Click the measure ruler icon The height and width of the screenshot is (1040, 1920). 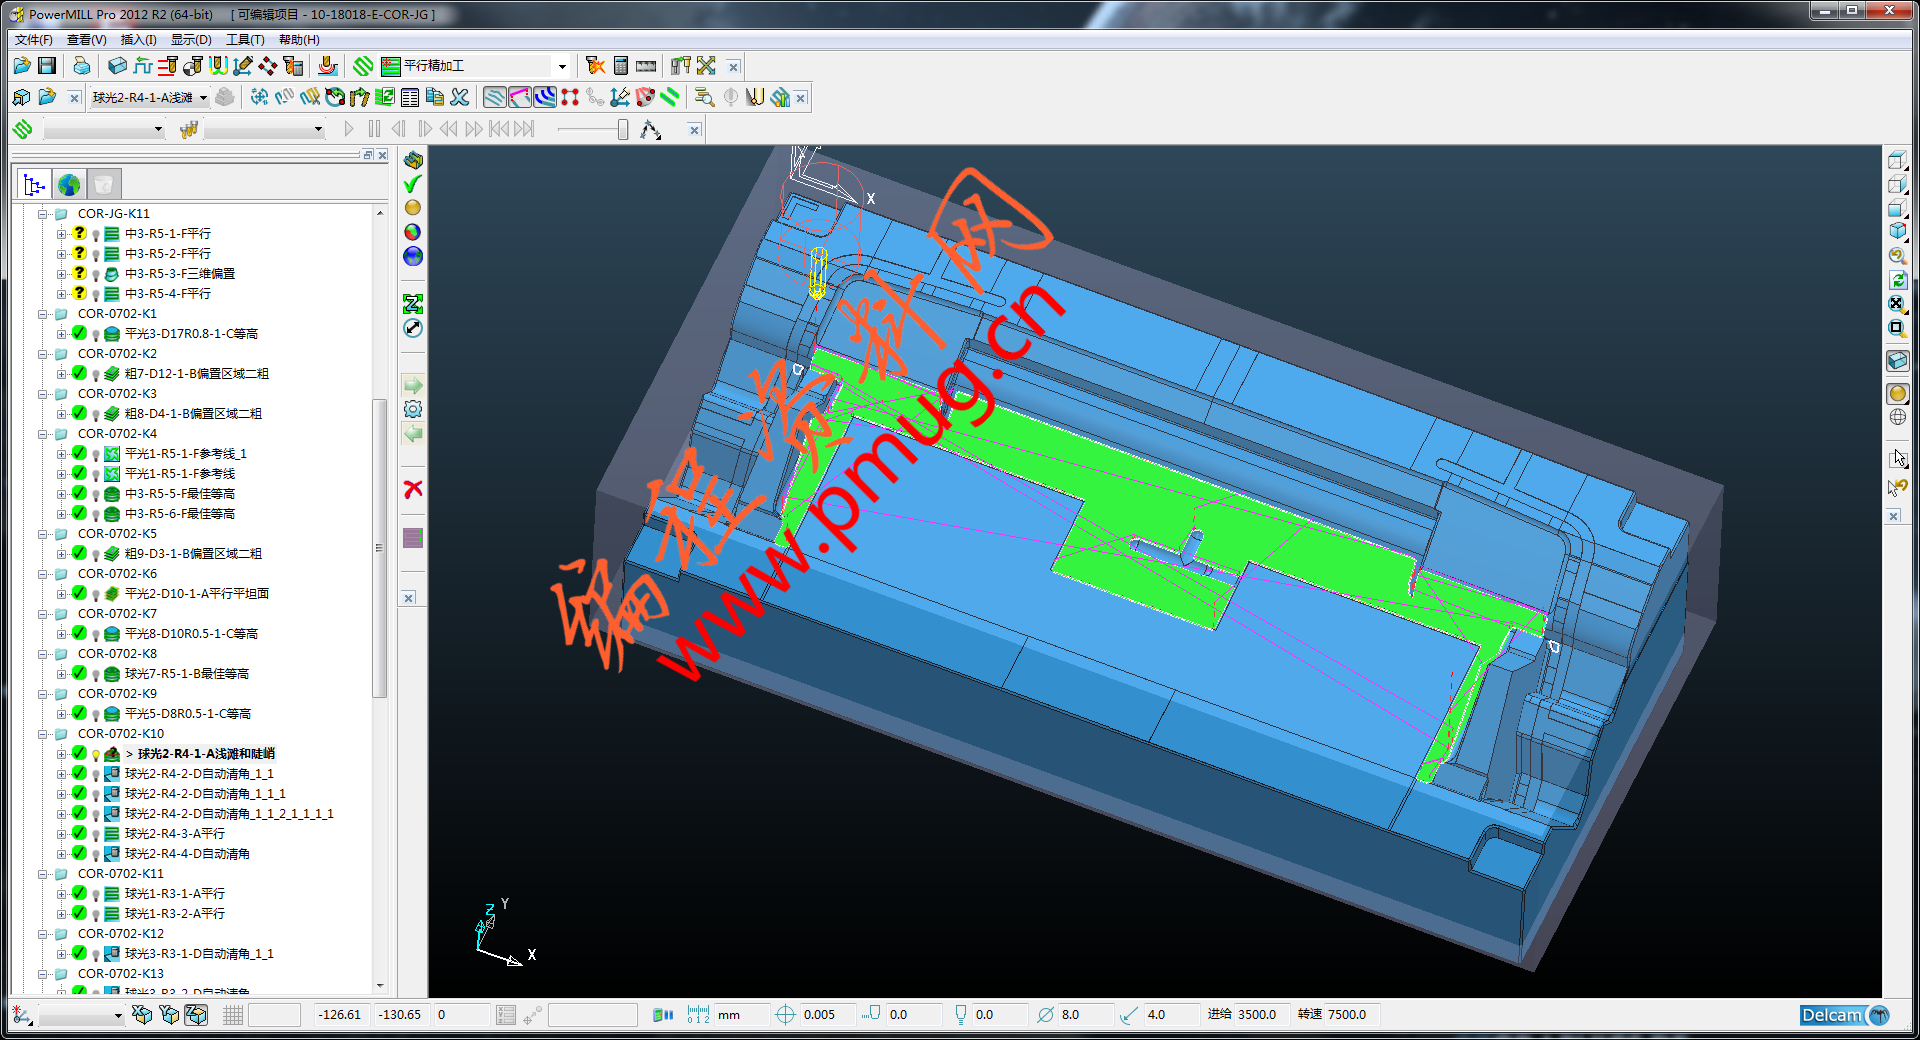click(x=646, y=66)
